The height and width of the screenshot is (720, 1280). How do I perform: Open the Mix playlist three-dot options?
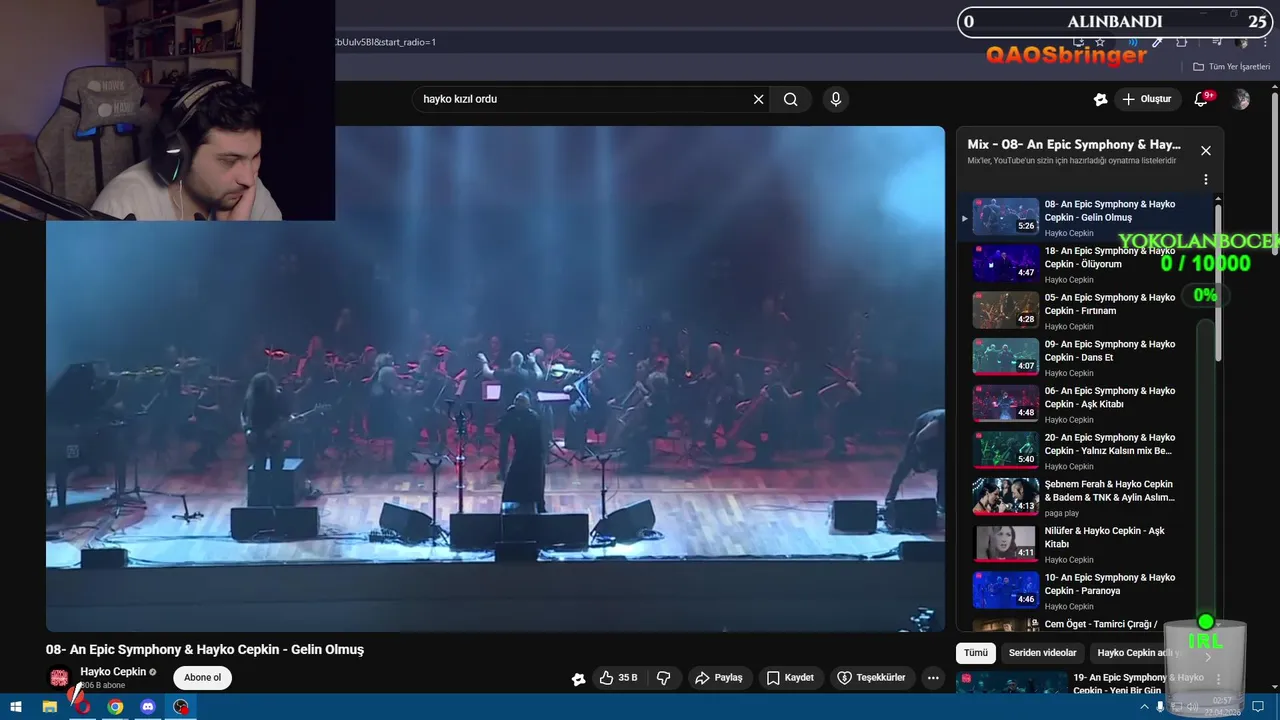point(1206,180)
